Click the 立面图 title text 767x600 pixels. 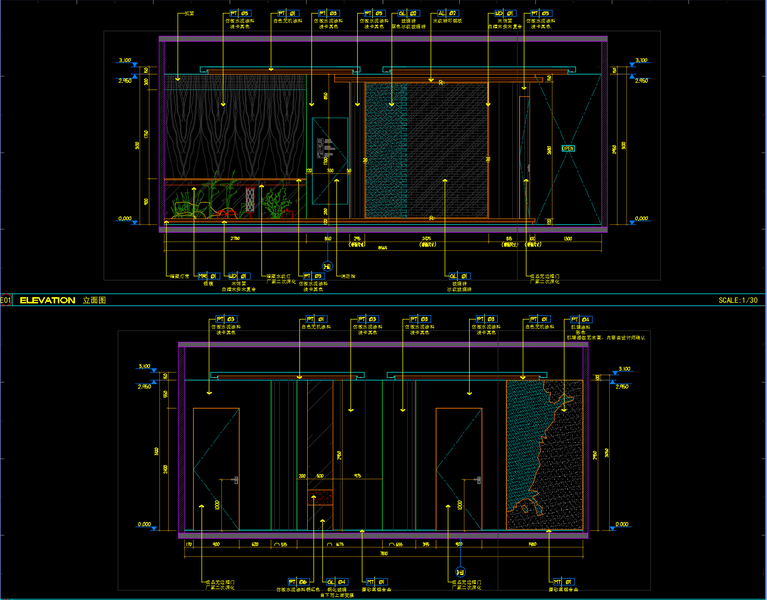[94, 300]
